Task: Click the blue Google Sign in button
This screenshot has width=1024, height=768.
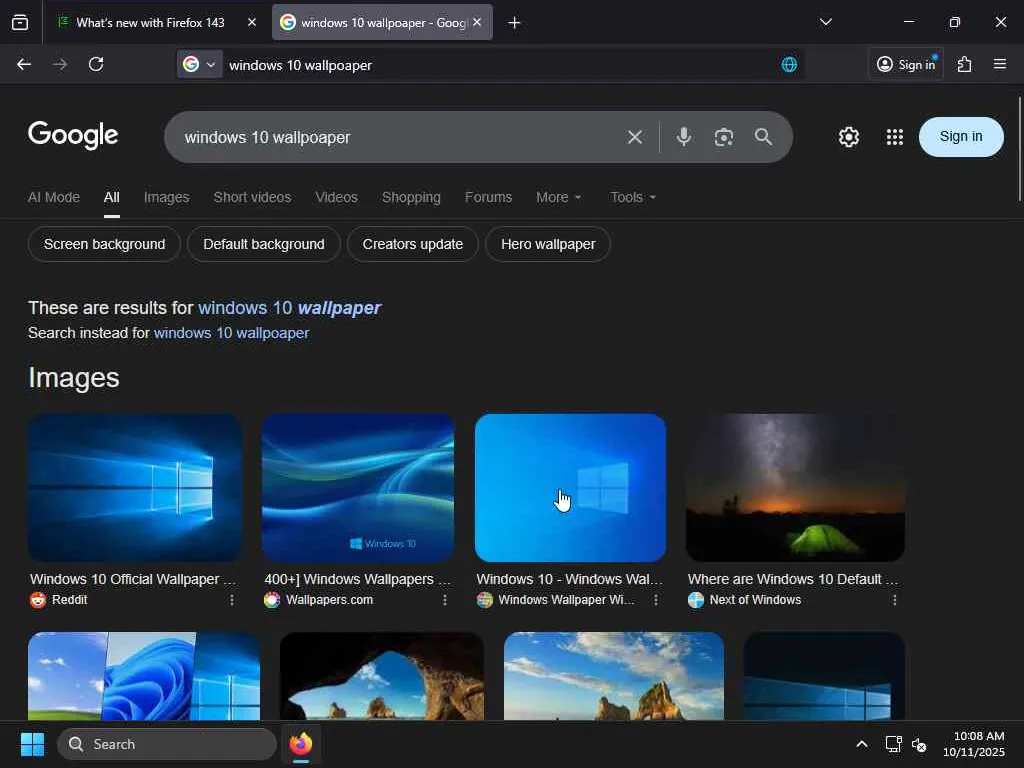Action: (961, 136)
